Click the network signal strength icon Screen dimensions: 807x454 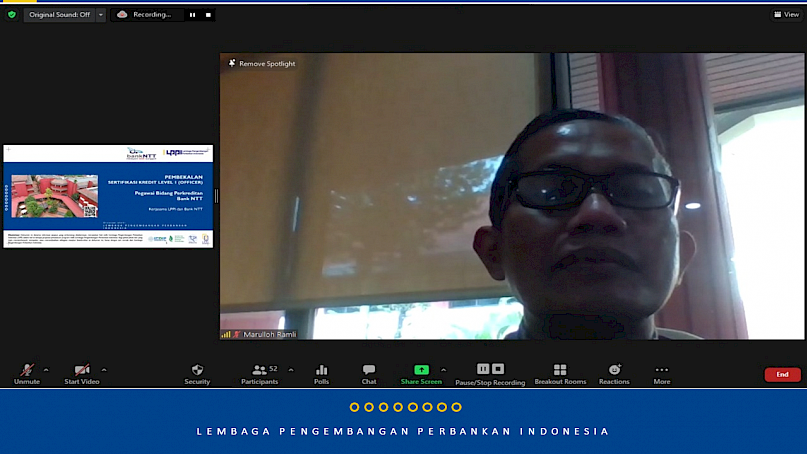[226, 334]
